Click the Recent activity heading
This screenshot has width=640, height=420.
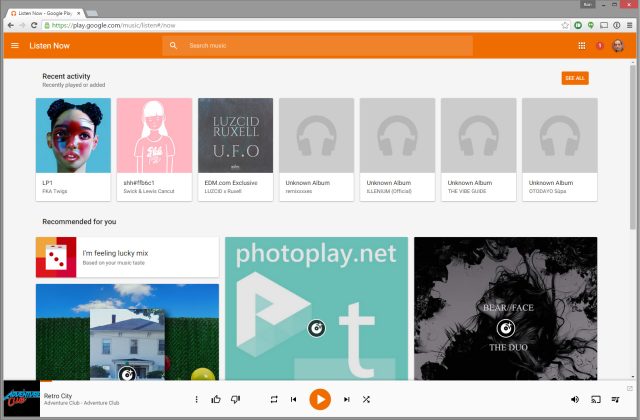[x=66, y=76]
